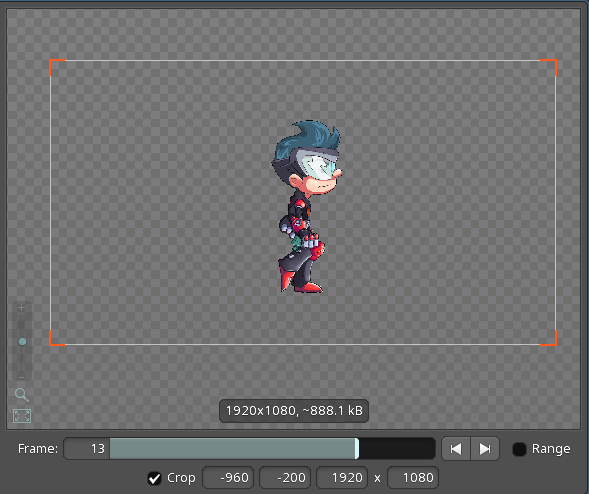Click the bottom-right orange crop corner handle
Screen dimensions: 589x494
549,338
